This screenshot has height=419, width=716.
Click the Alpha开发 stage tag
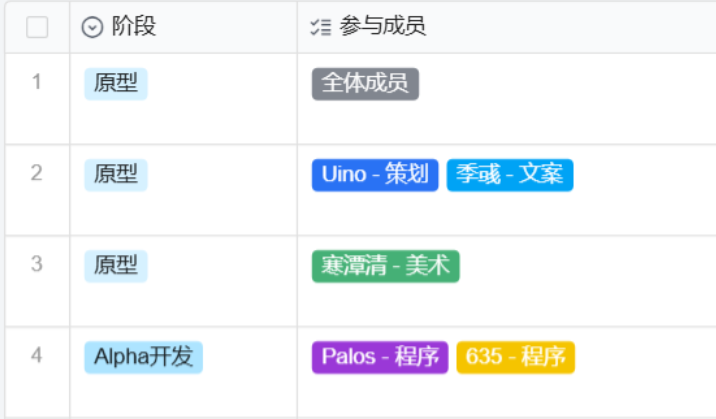tap(143, 357)
